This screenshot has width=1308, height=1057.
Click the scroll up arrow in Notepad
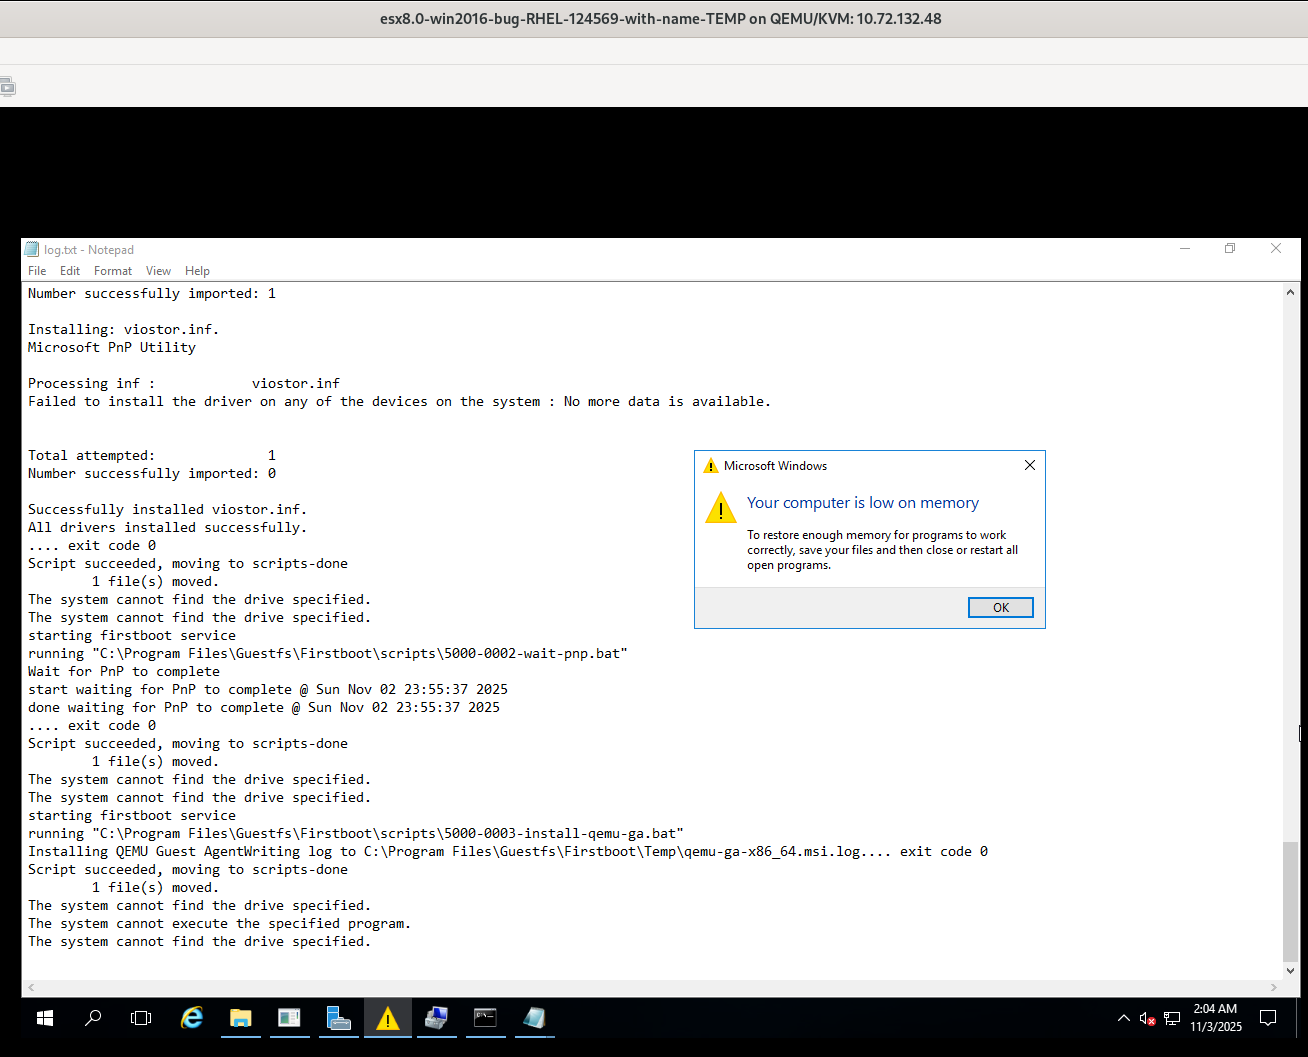coord(1290,291)
